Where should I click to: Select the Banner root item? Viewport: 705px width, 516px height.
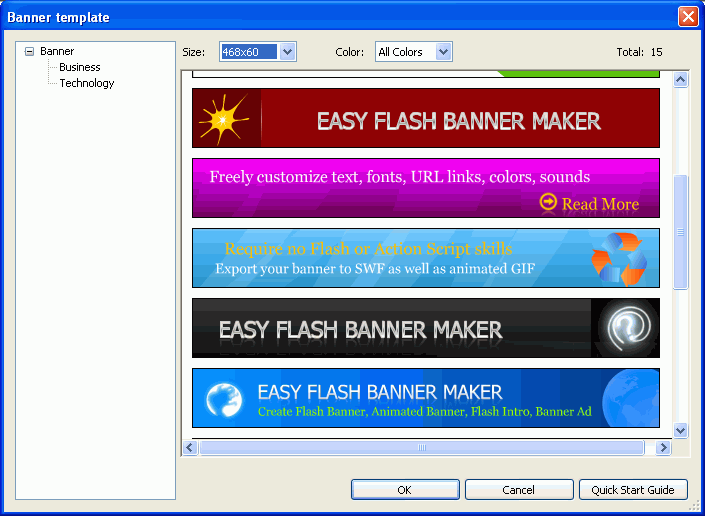57,51
